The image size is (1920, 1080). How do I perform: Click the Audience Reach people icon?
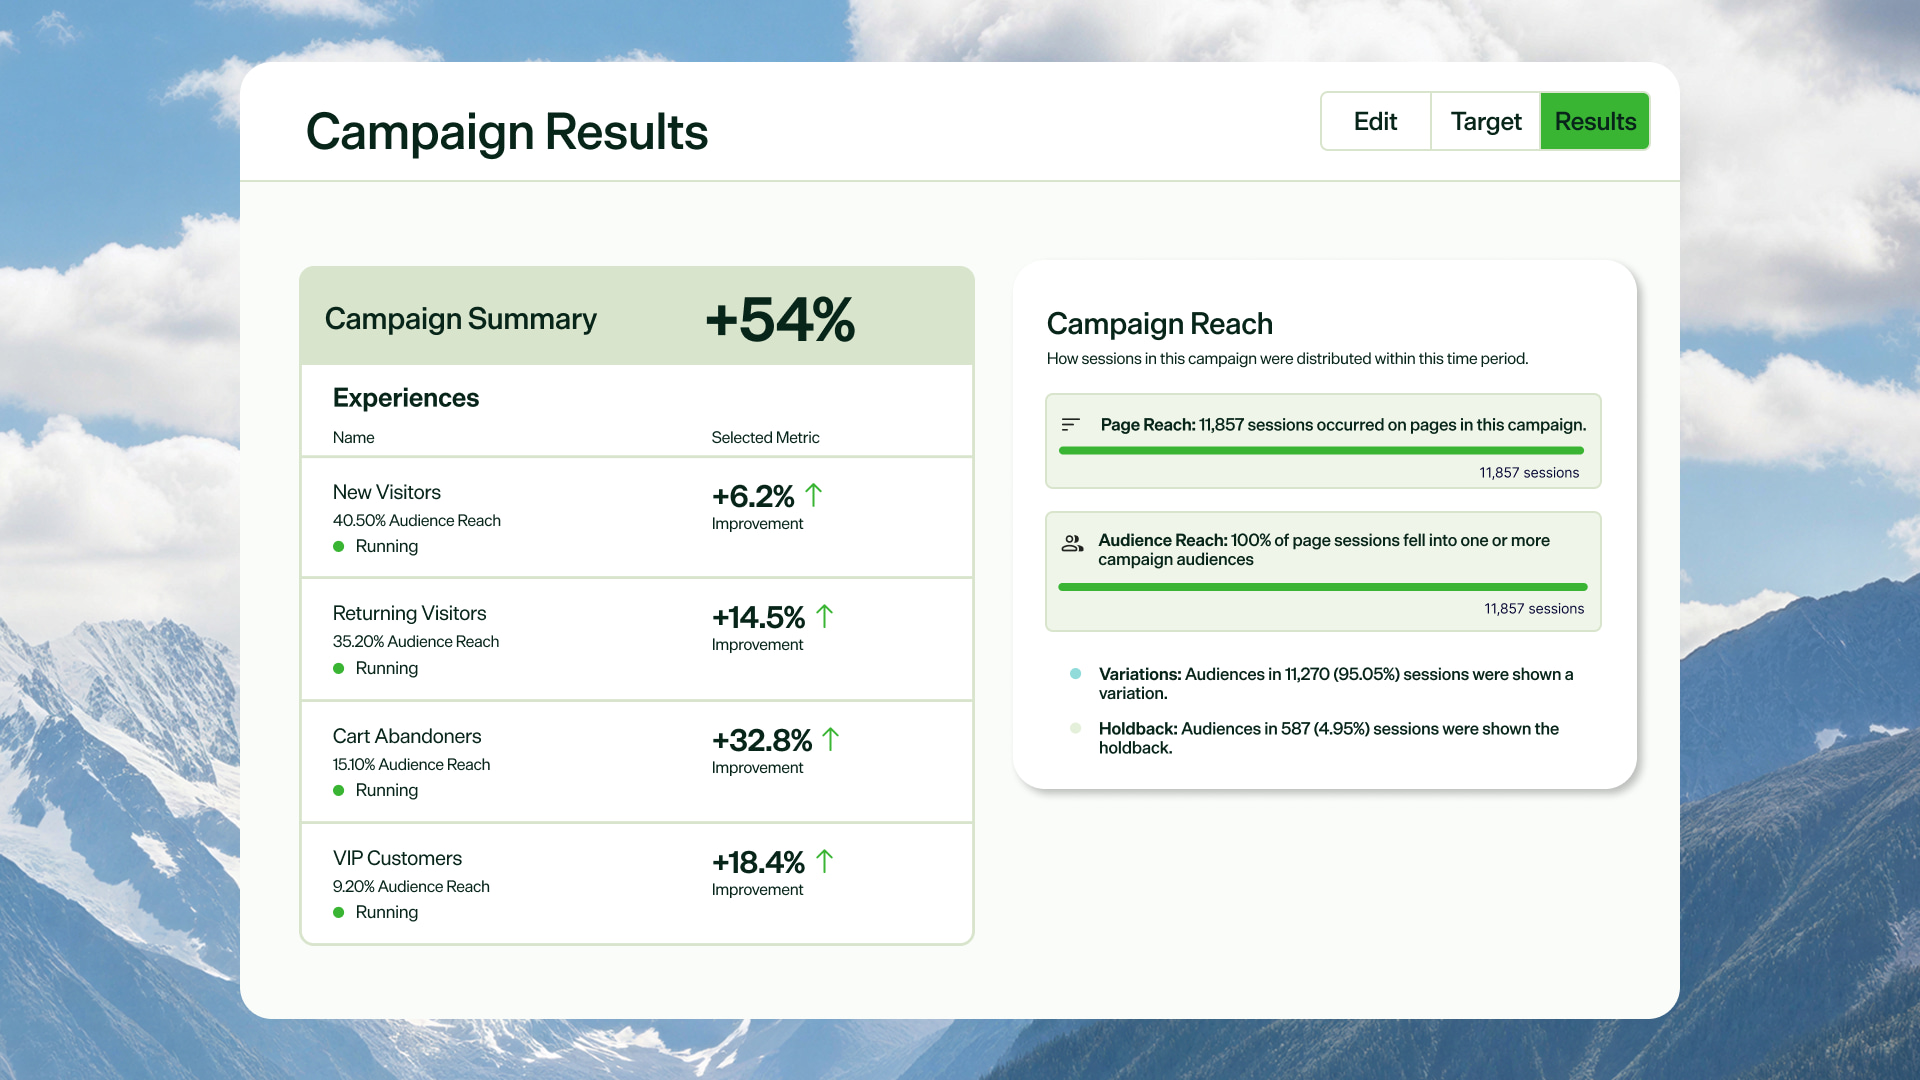click(x=1072, y=543)
